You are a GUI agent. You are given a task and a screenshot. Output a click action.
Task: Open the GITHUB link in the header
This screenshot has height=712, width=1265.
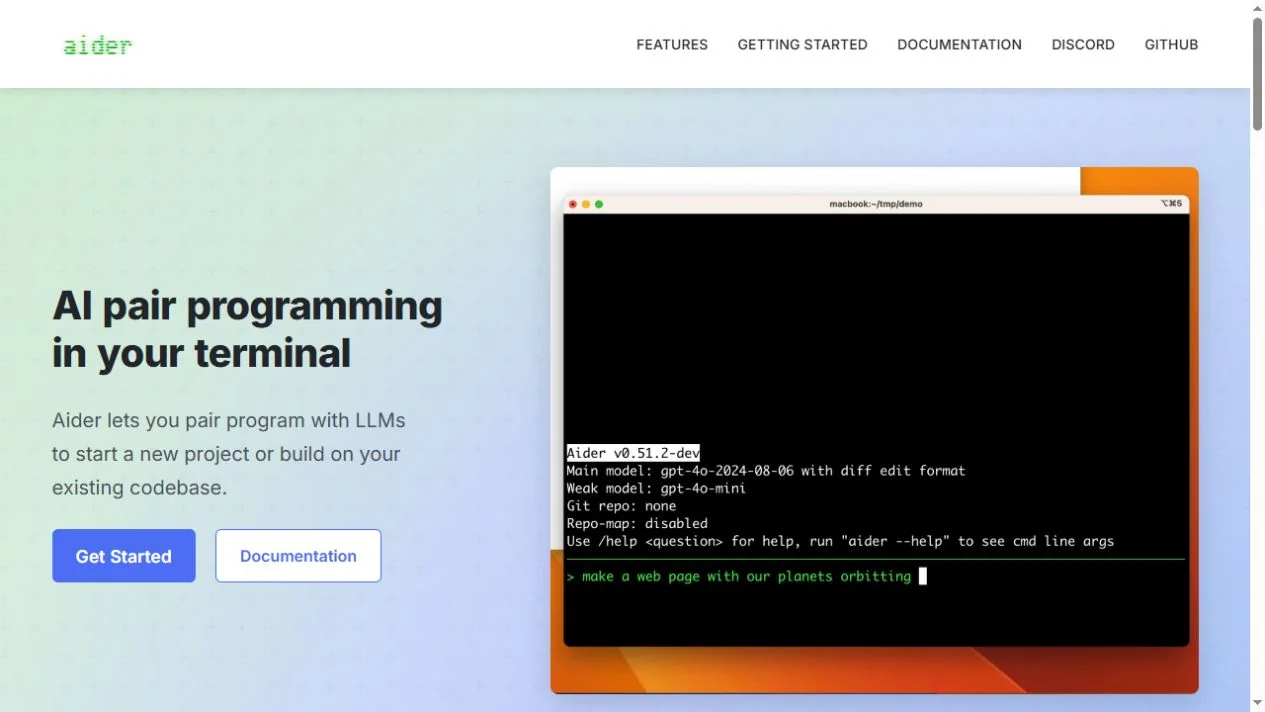tap(1171, 45)
